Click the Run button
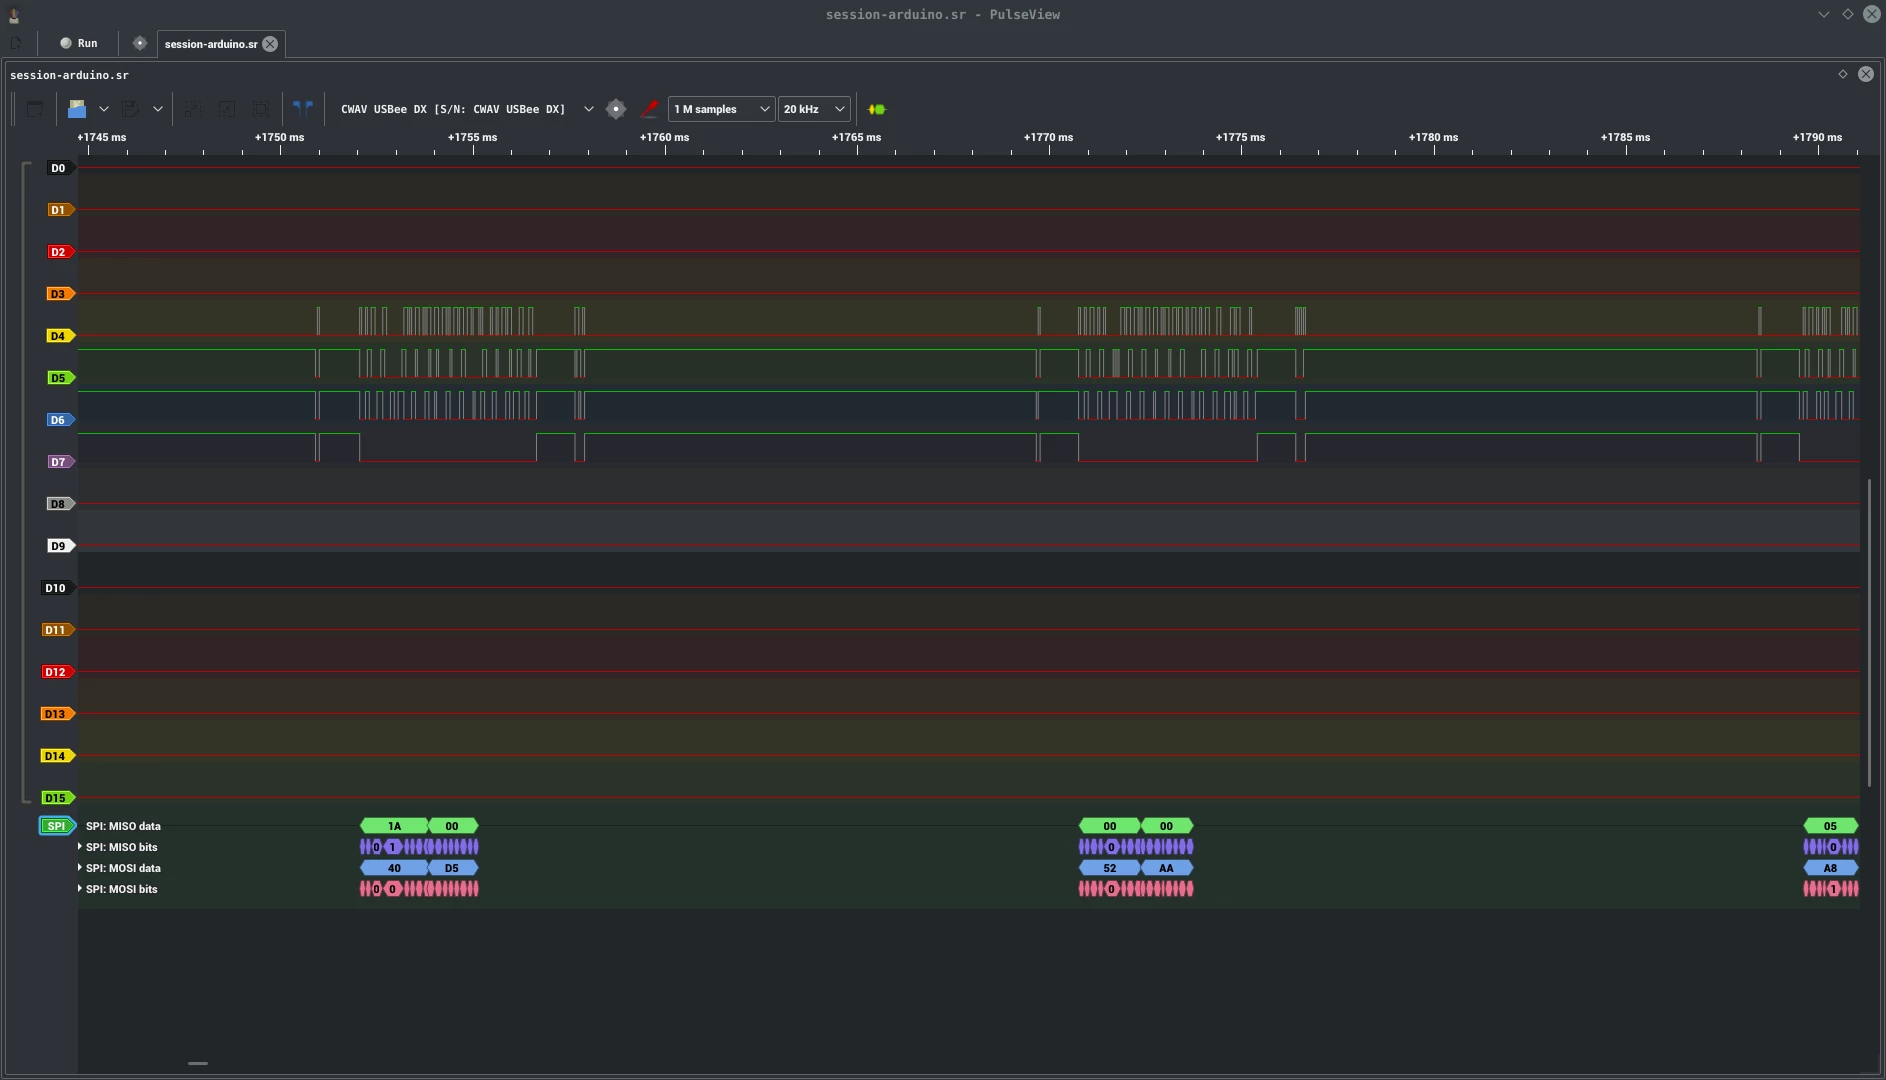1886x1080 pixels. [79, 43]
